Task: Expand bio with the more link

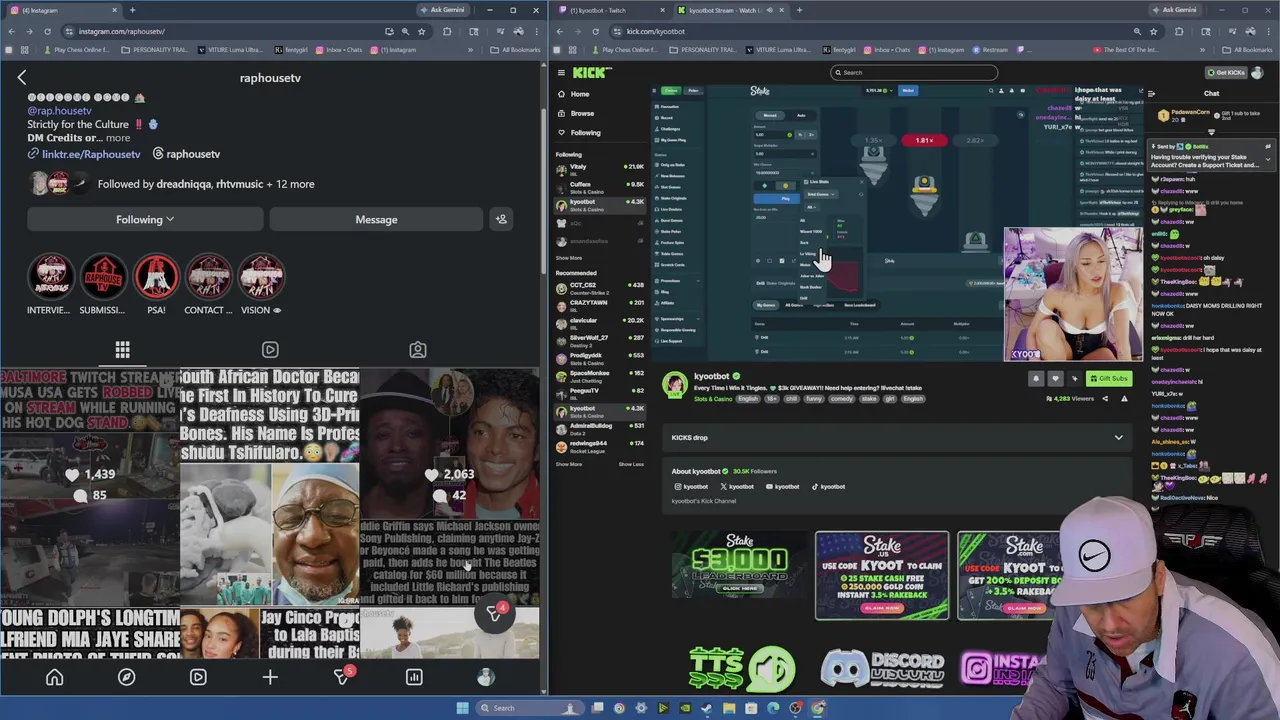Action: [x=118, y=138]
